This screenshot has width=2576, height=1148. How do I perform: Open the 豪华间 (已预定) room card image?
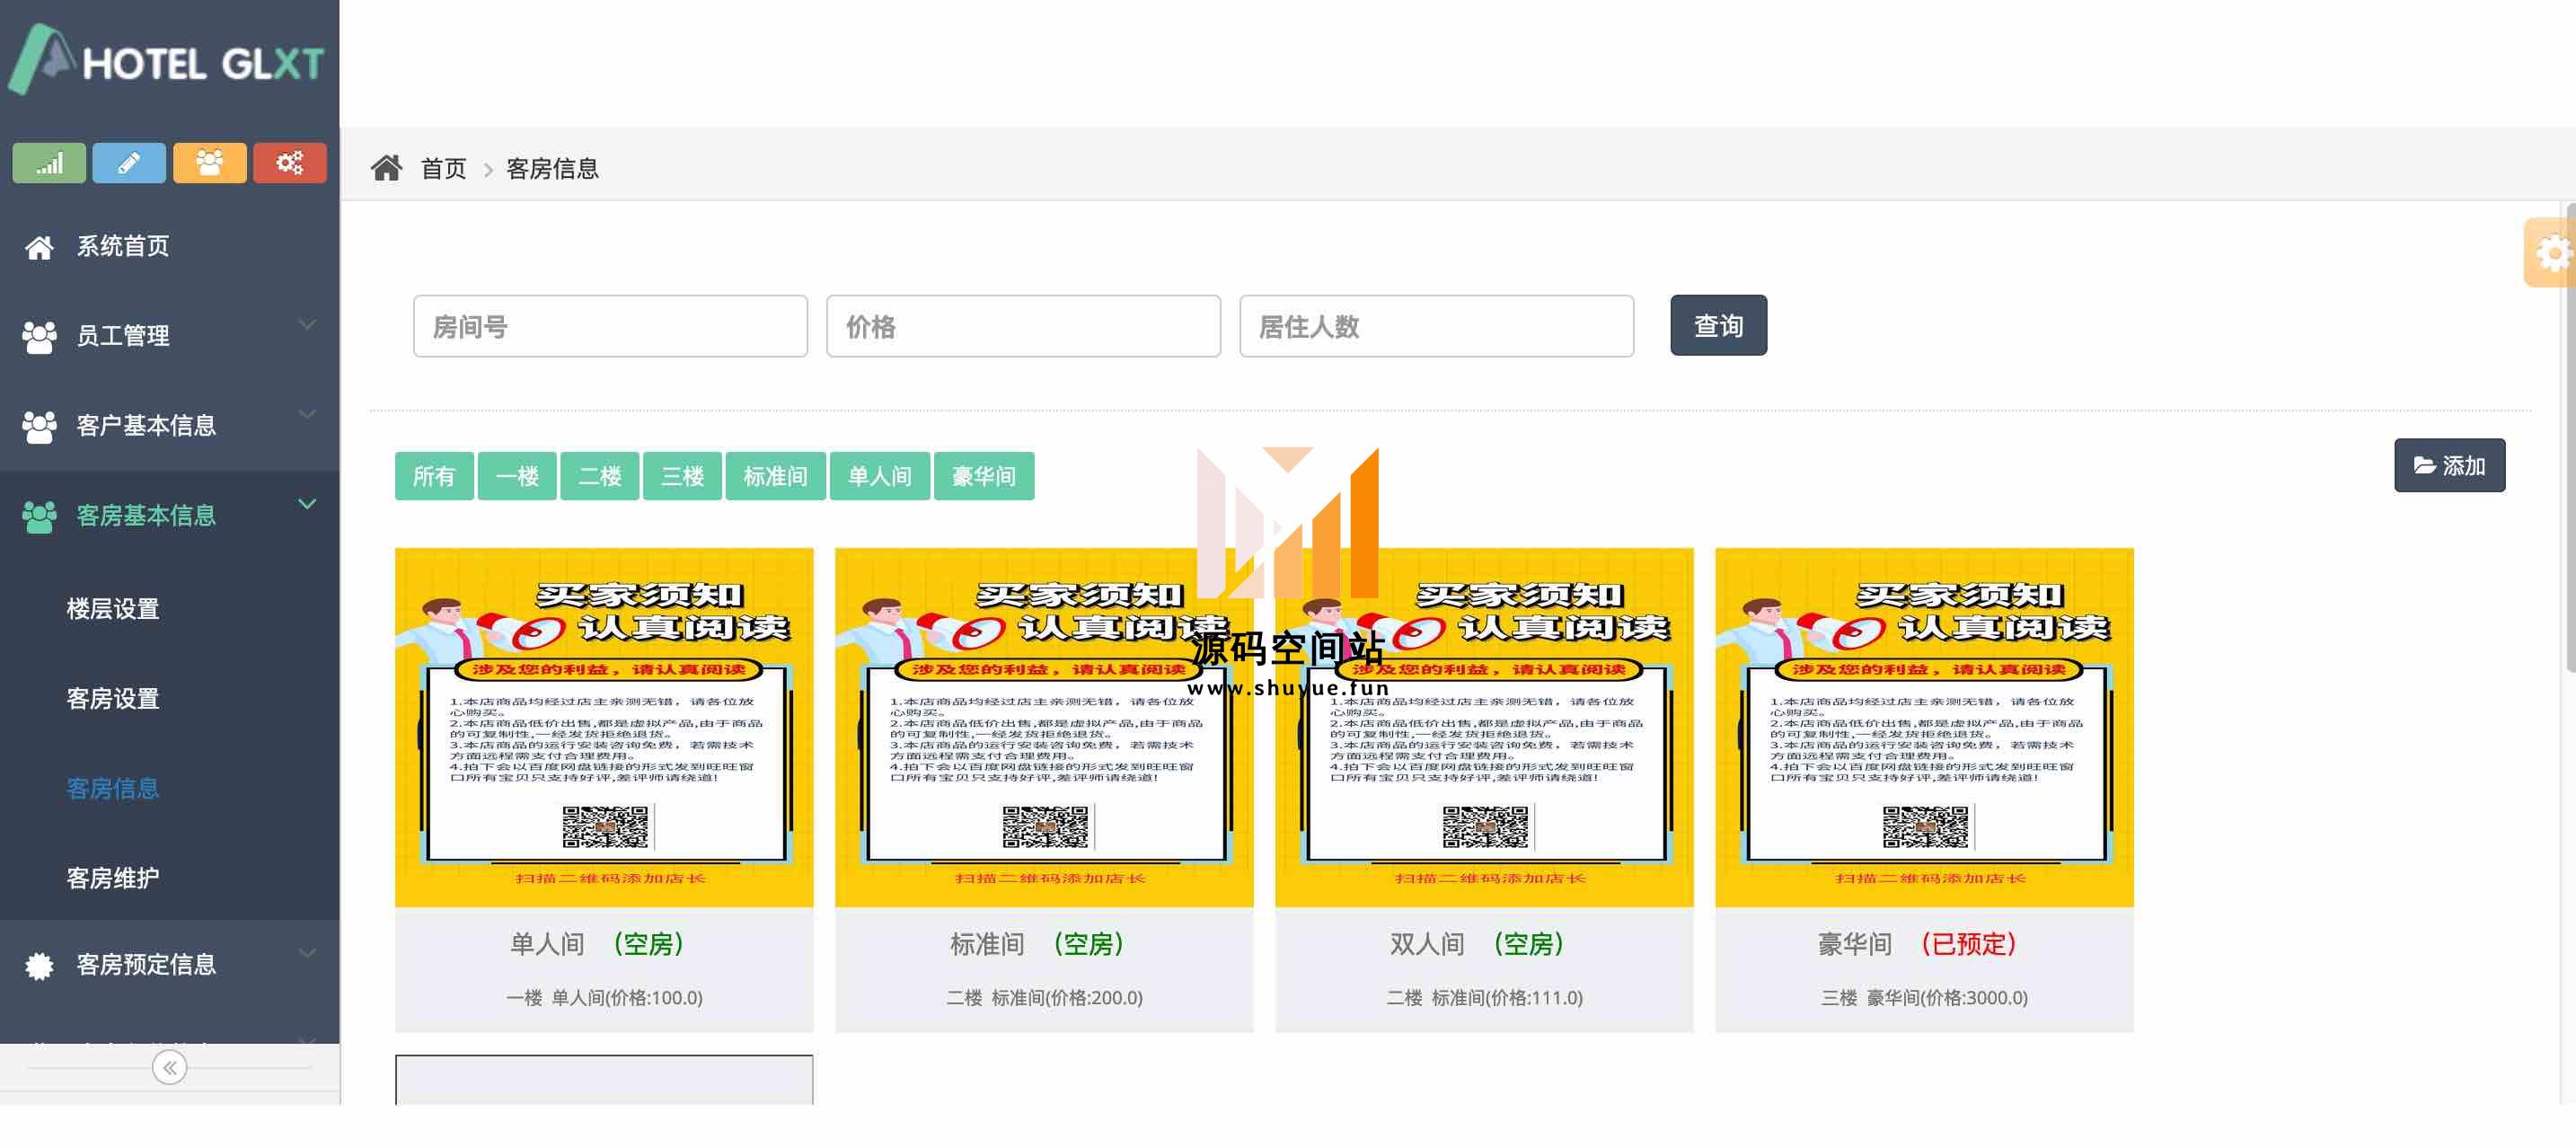pos(1924,728)
